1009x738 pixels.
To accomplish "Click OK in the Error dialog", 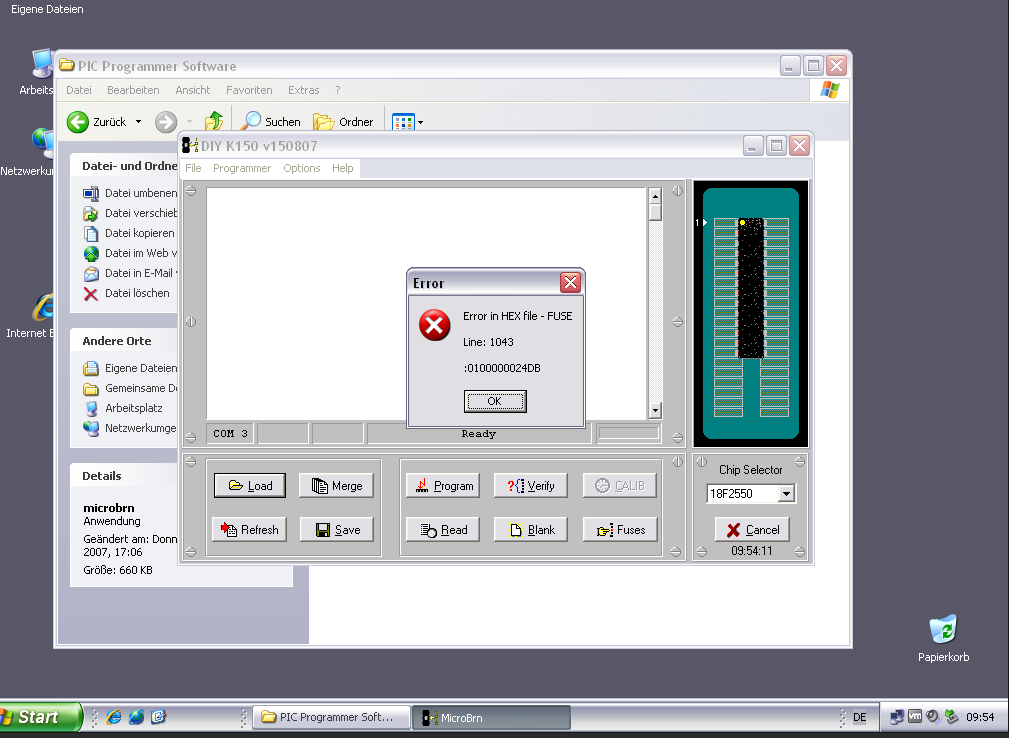I will click(x=495, y=401).
